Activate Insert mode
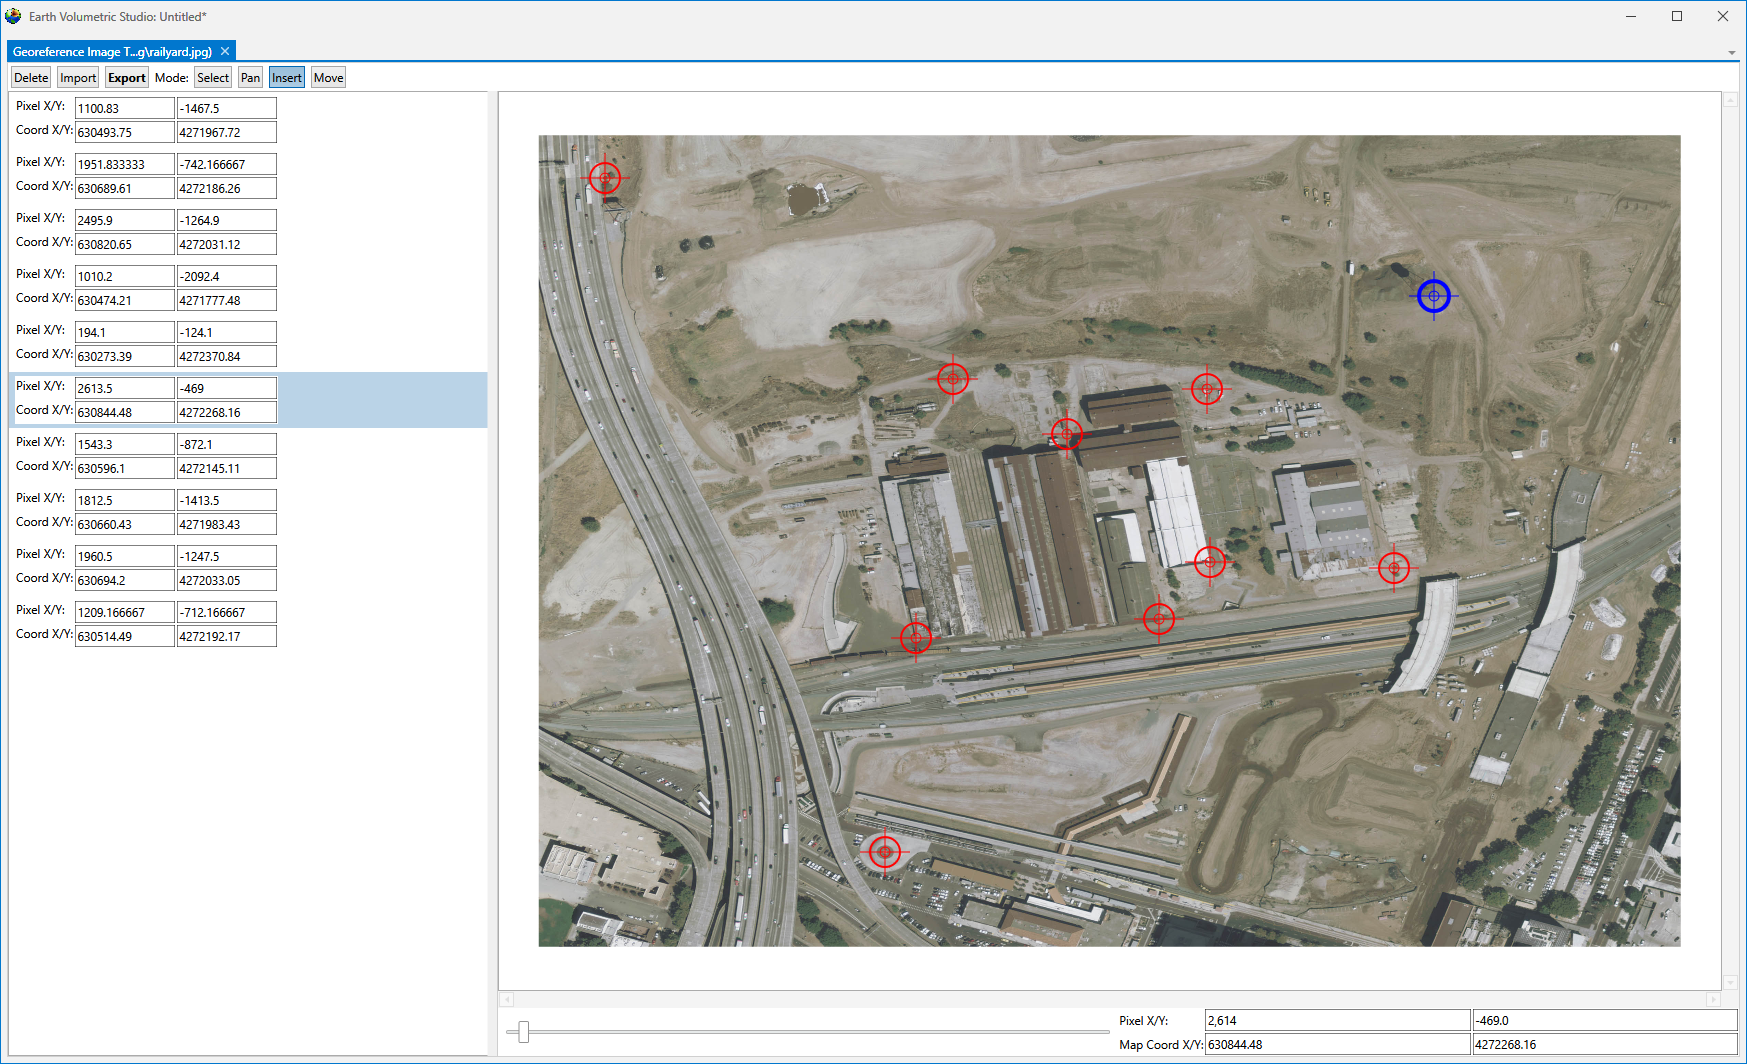Viewport: 1747px width, 1064px height. [286, 78]
